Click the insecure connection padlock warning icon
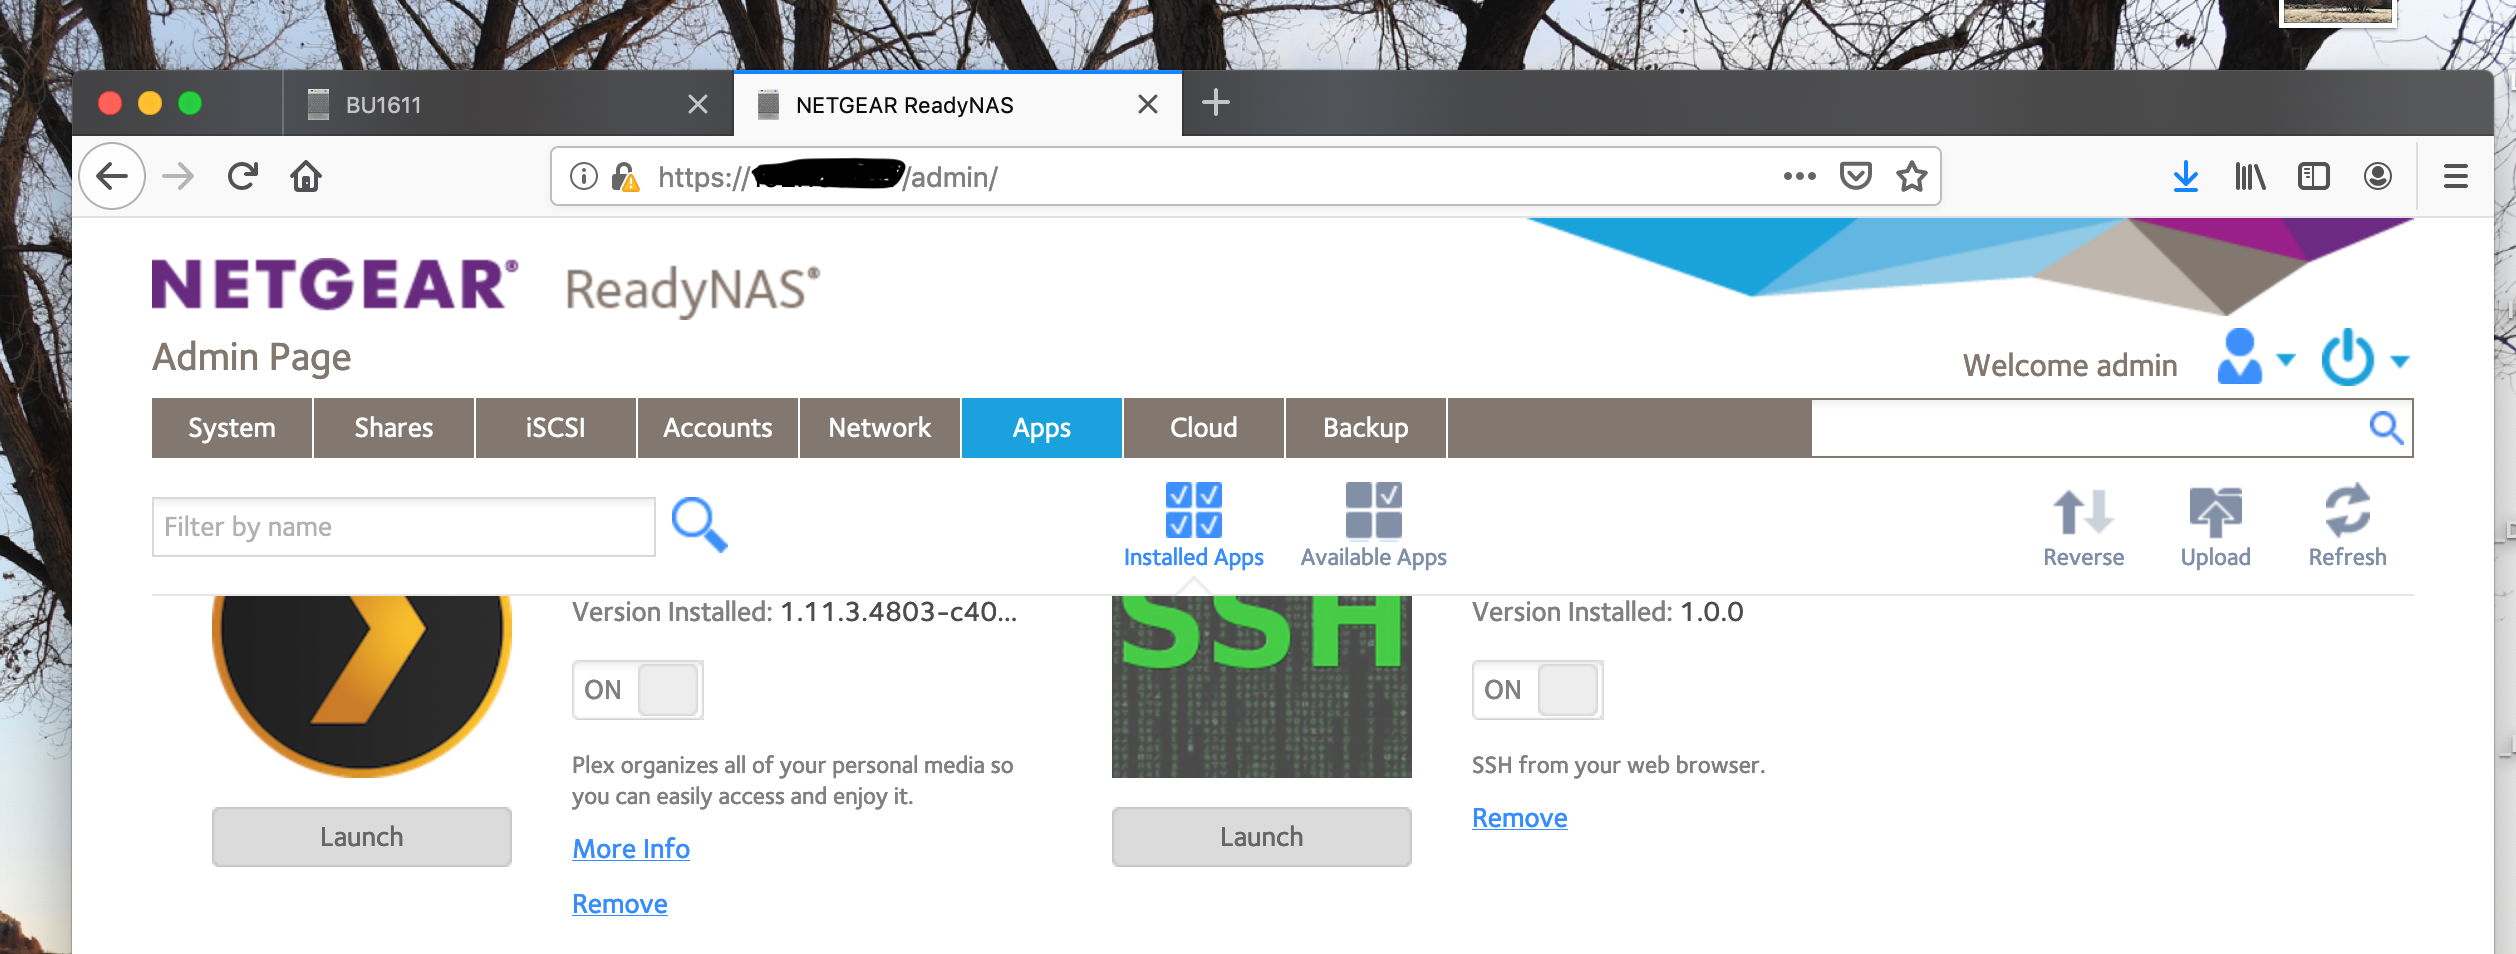Image resolution: width=2516 pixels, height=954 pixels. click(626, 177)
